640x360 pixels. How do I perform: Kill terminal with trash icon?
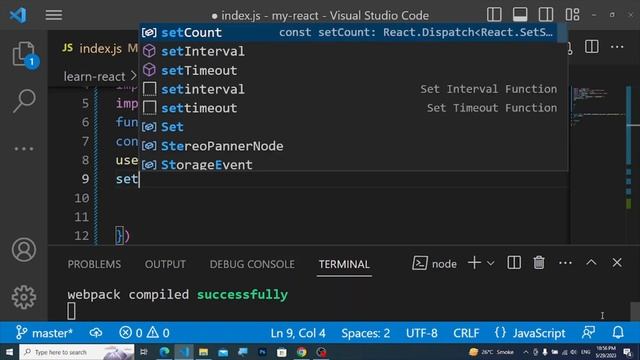[x=539, y=263]
